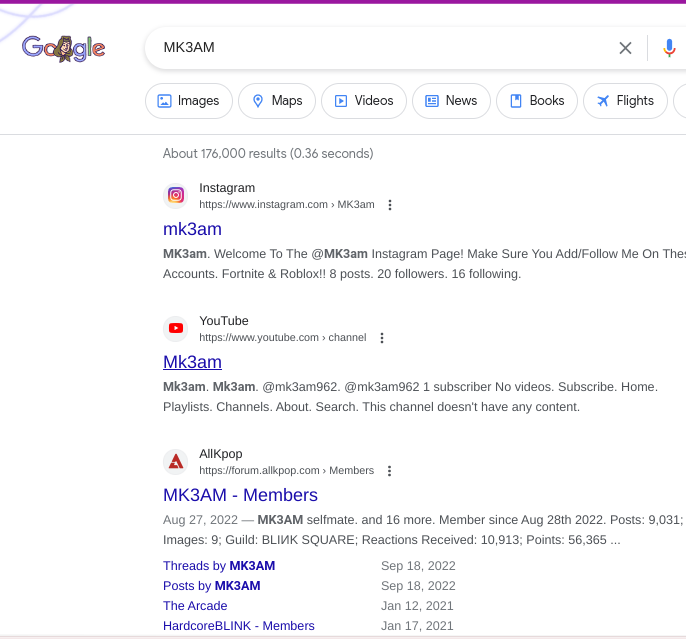Open the Mk3am YouTube channel link
Image resolution: width=686 pixels, height=639 pixels.
pyautogui.click(x=192, y=362)
